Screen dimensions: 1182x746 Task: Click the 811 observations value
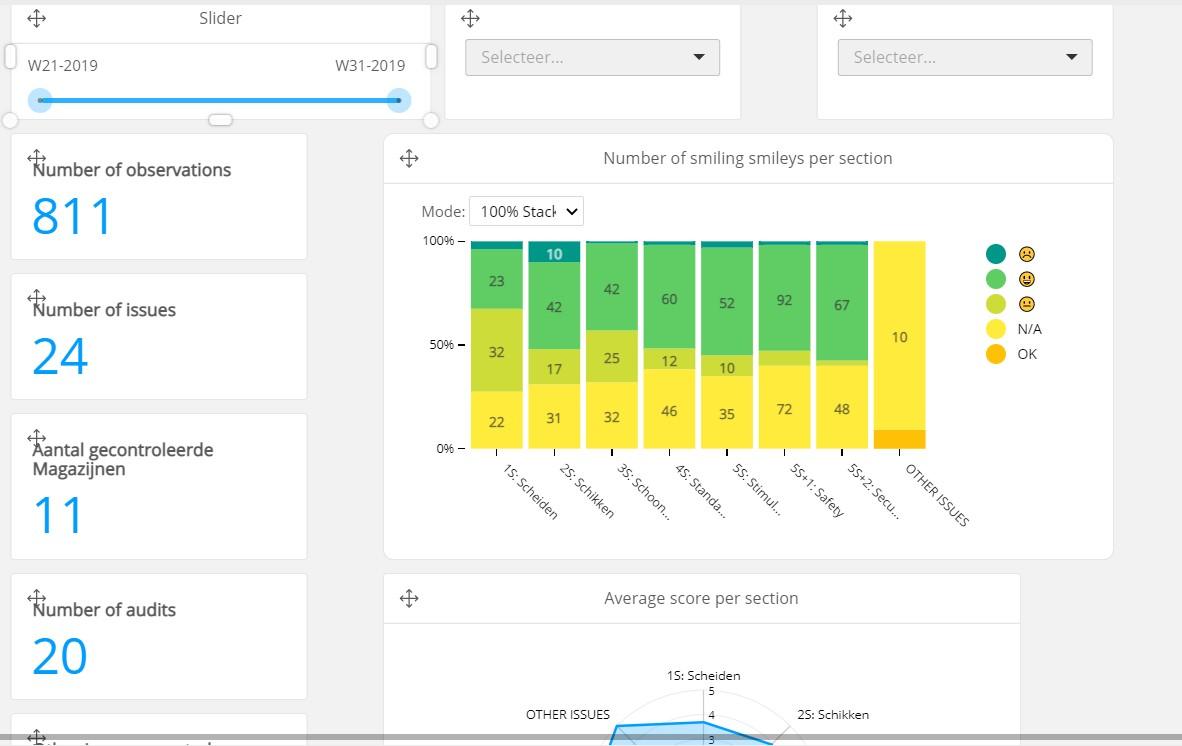(72, 216)
